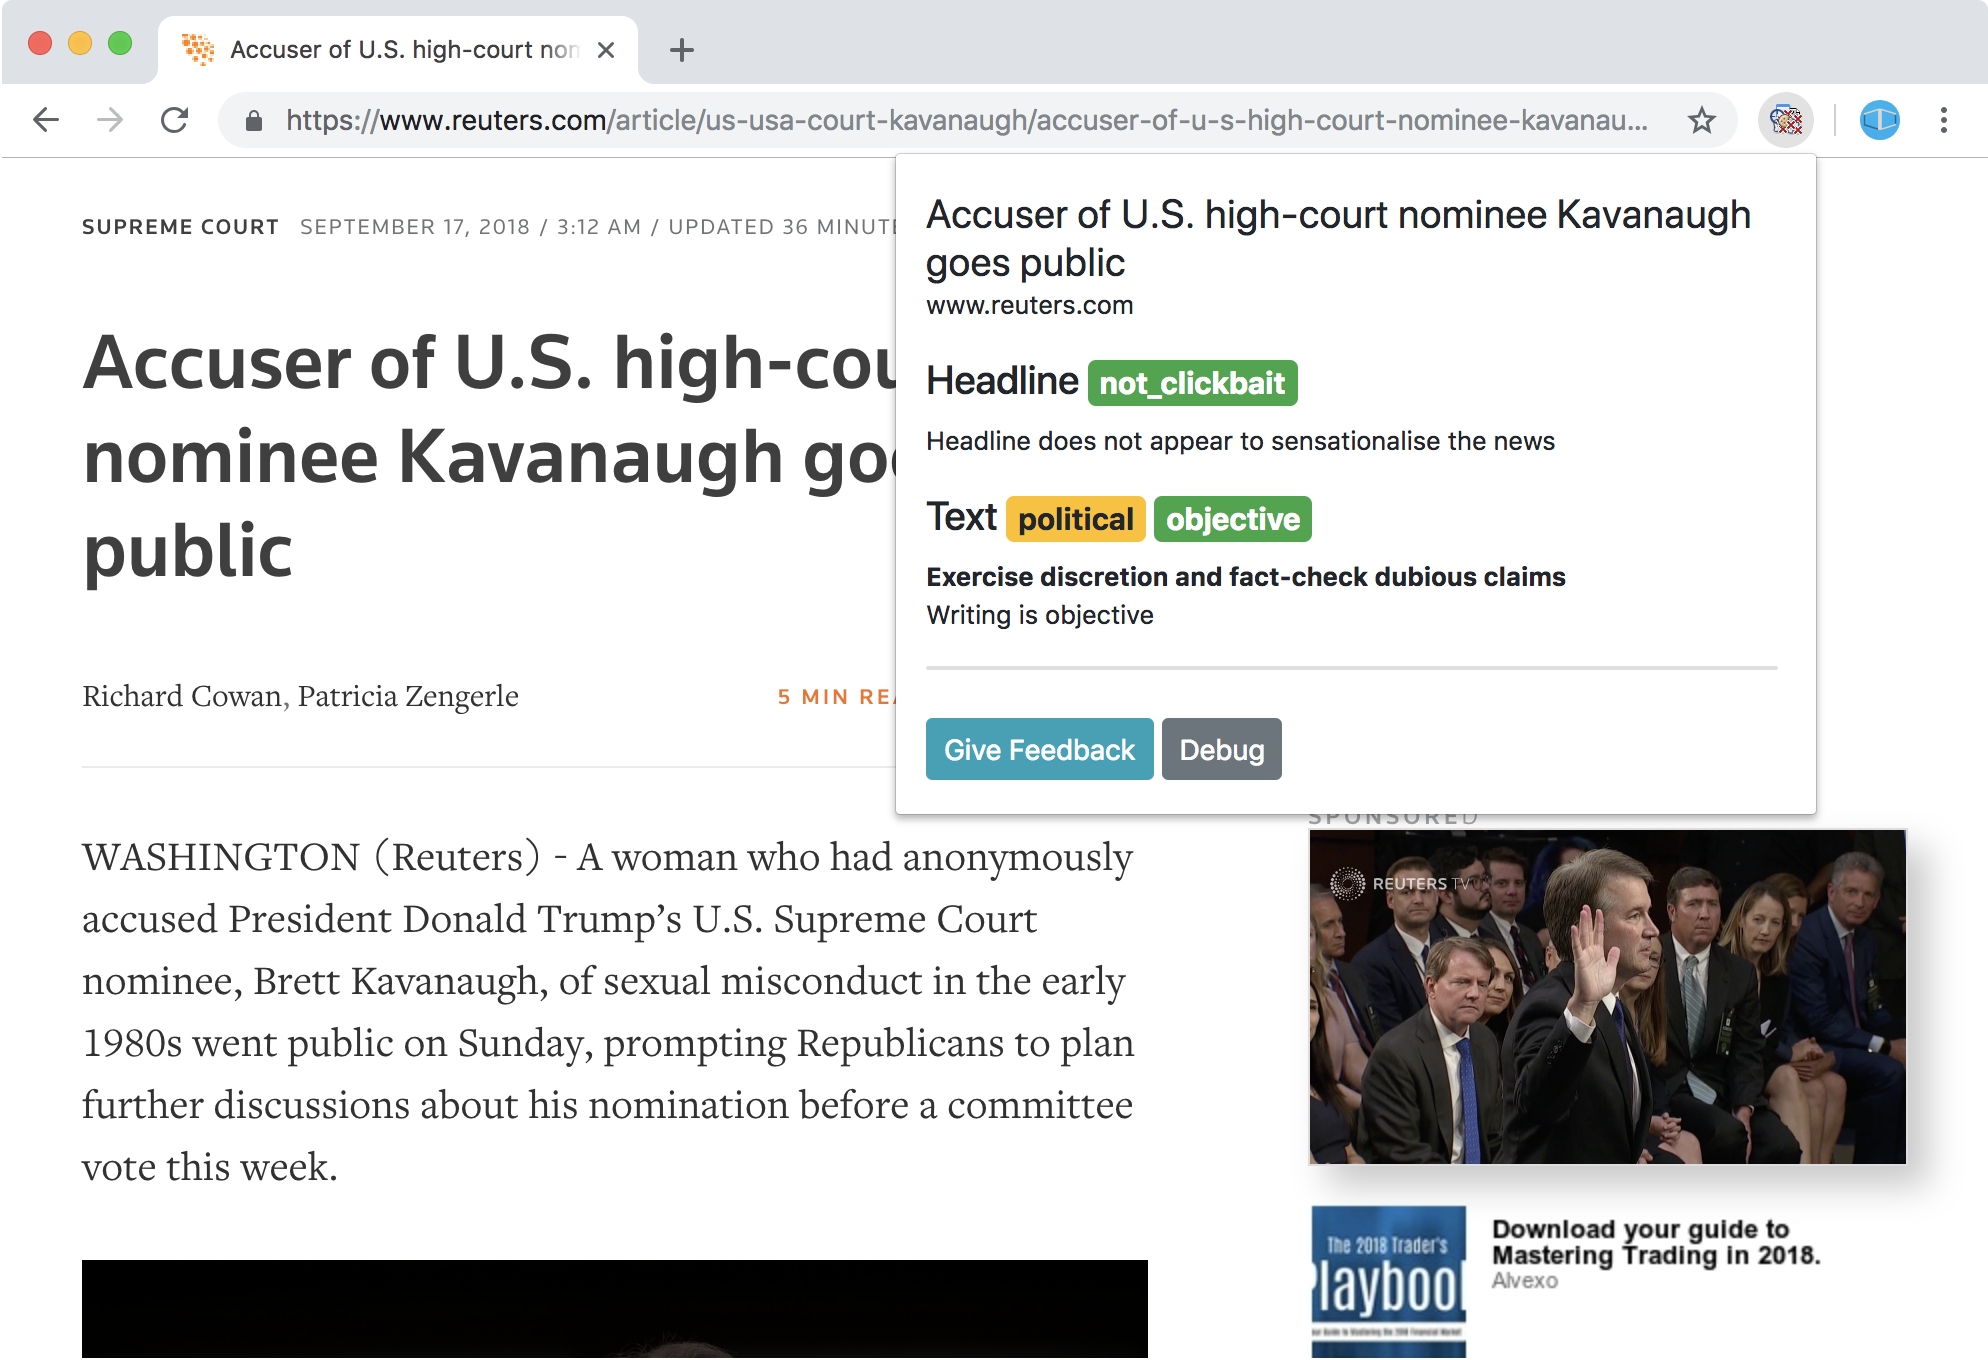Open a new tab with plus button

682,50
